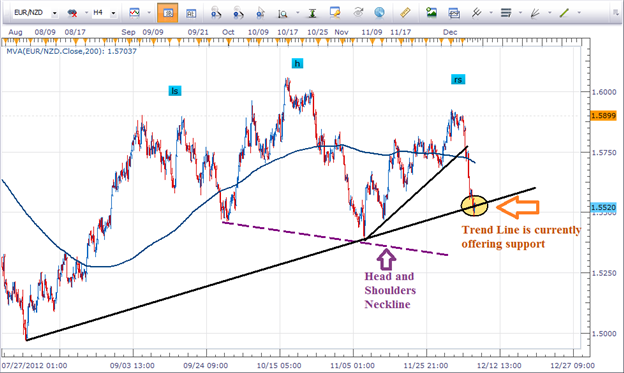The height and width of the screenshot is (373, 624).
Task: Click the Oct label on top date bar
Action: [x=228, y=32]
